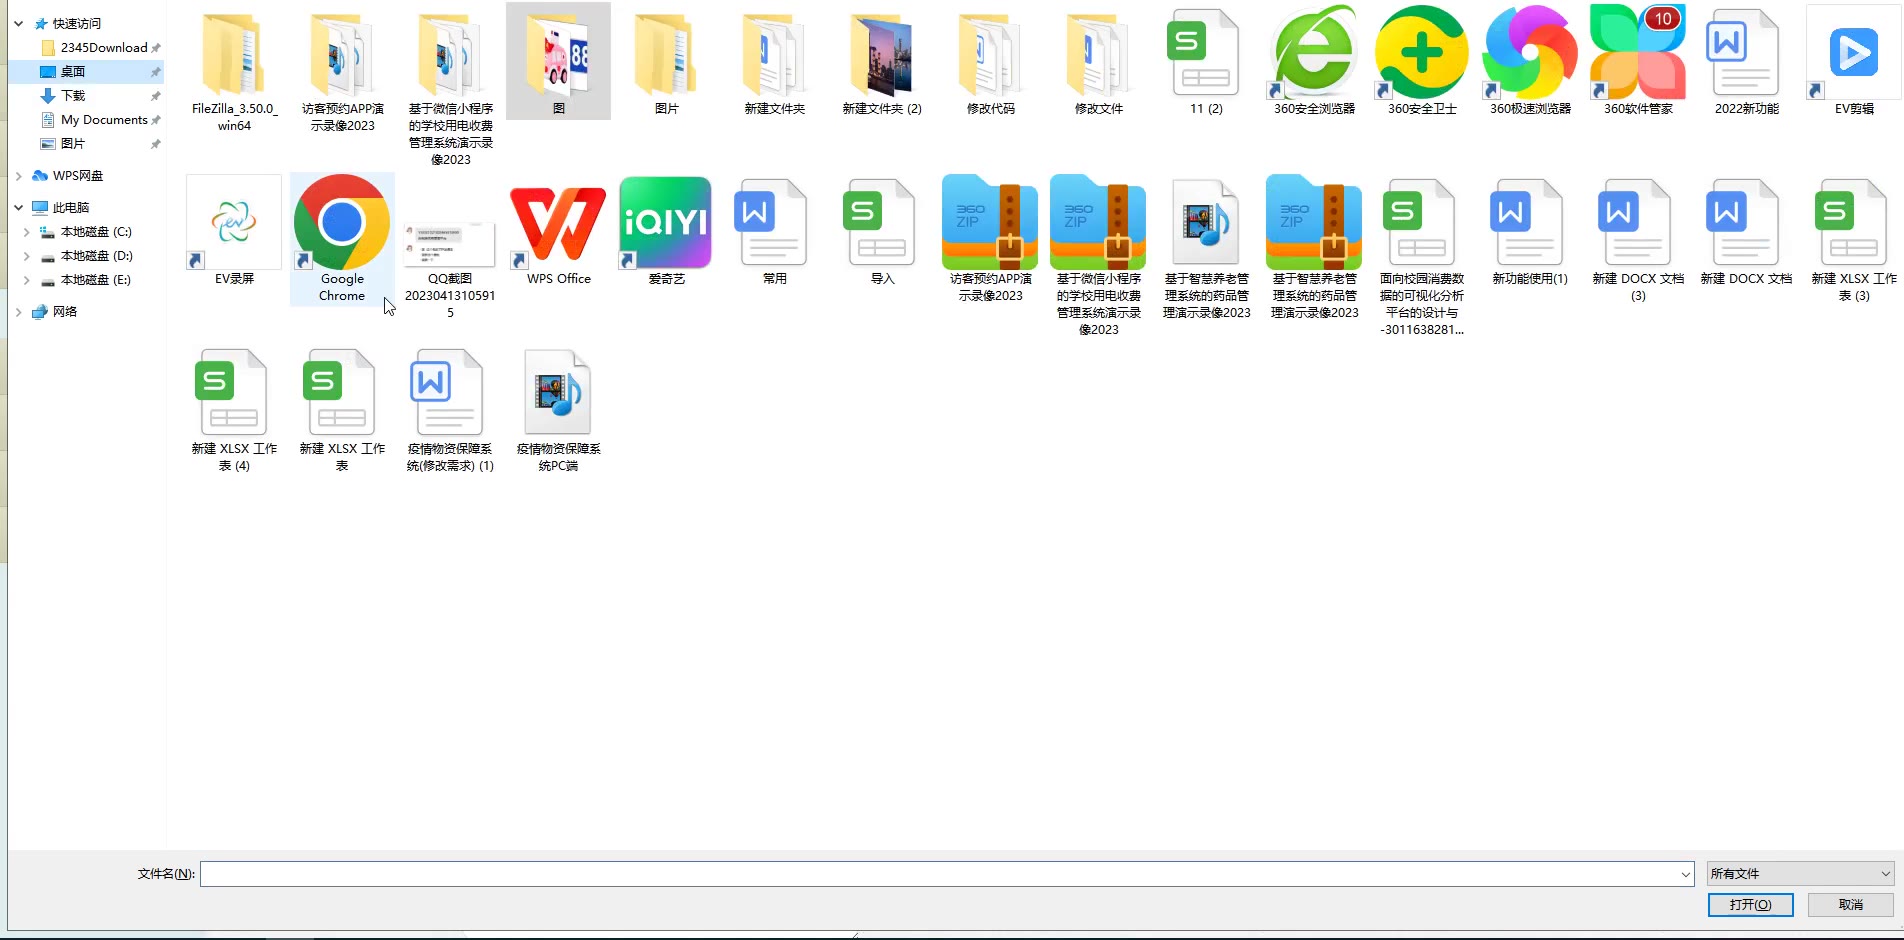Select 基于微信小程序的学校用电收费 zip archive
Viewport: 1904px width, 940px height.
tap(1098, 256)
